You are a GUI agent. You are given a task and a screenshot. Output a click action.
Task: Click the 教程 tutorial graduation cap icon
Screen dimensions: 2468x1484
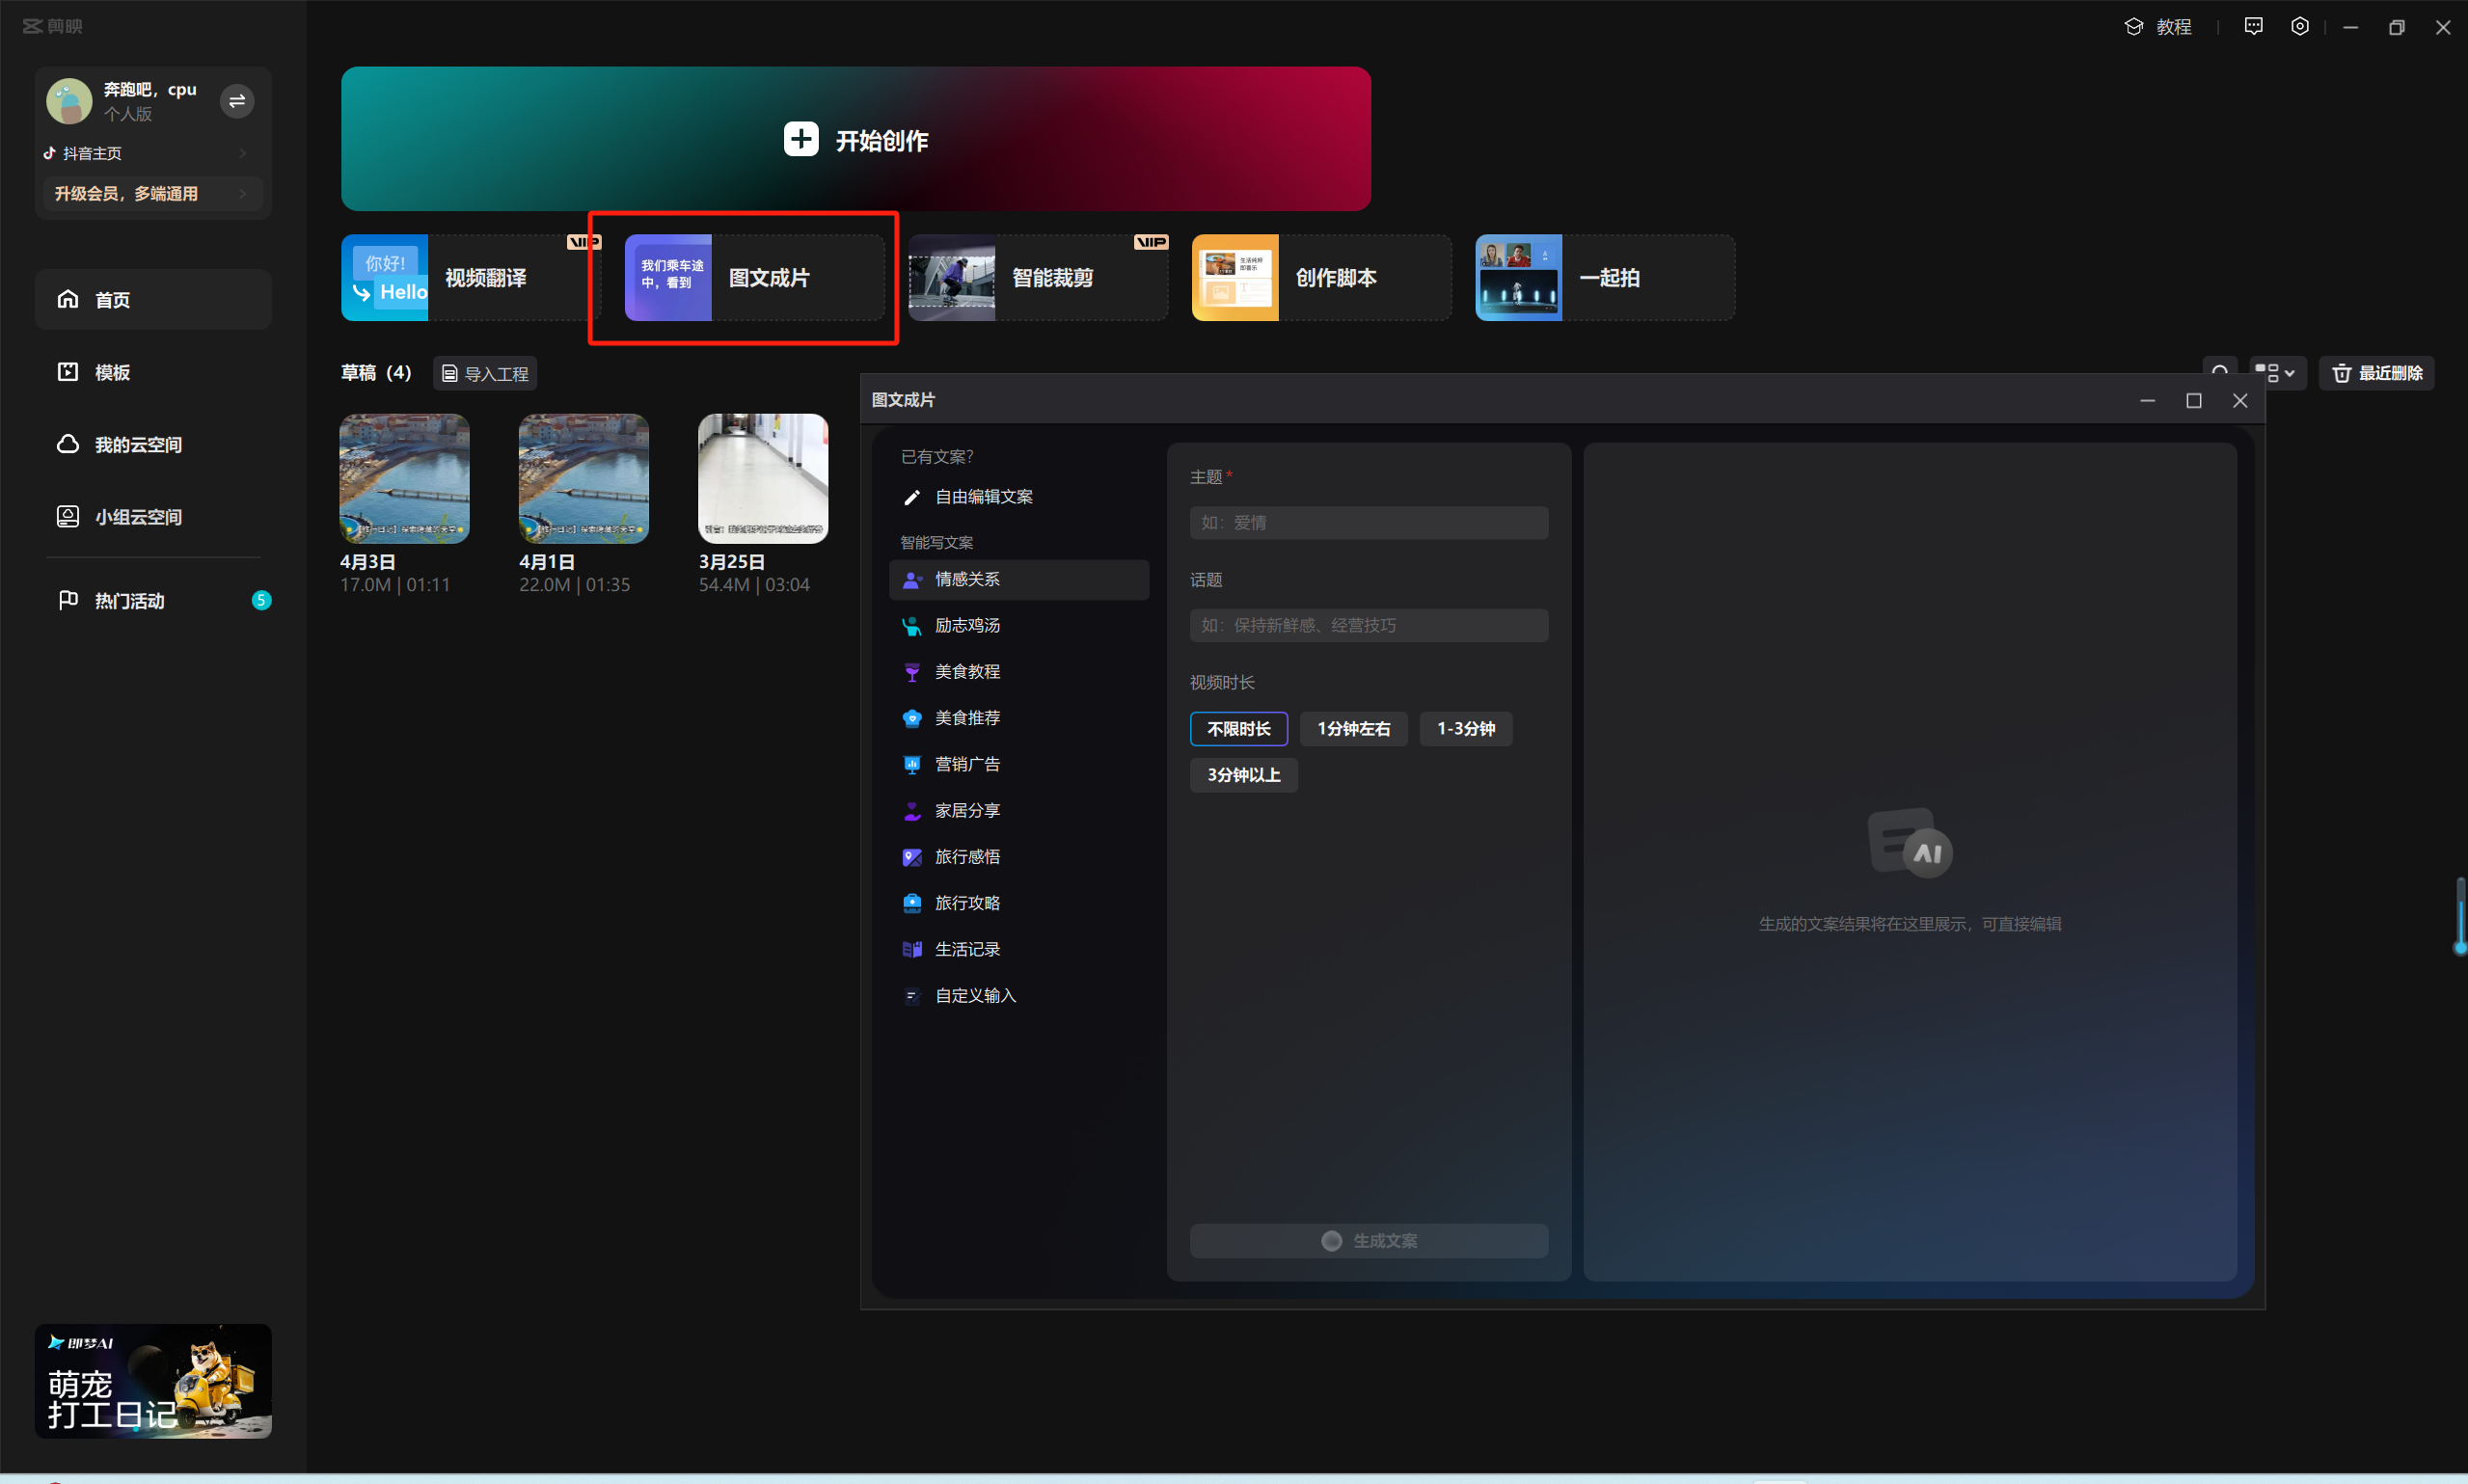tap(2133, 27)
